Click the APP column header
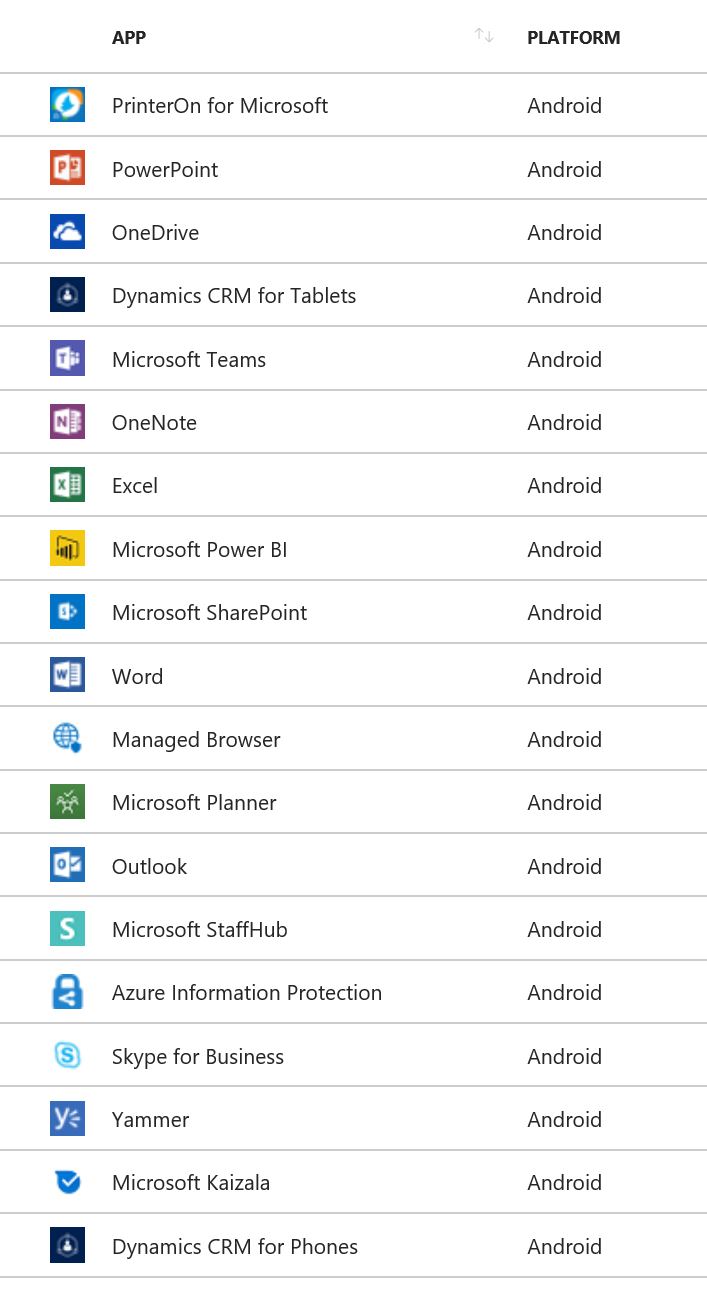Image resolution: width=707 pixels, height=1311 pixels. (128, 37)
